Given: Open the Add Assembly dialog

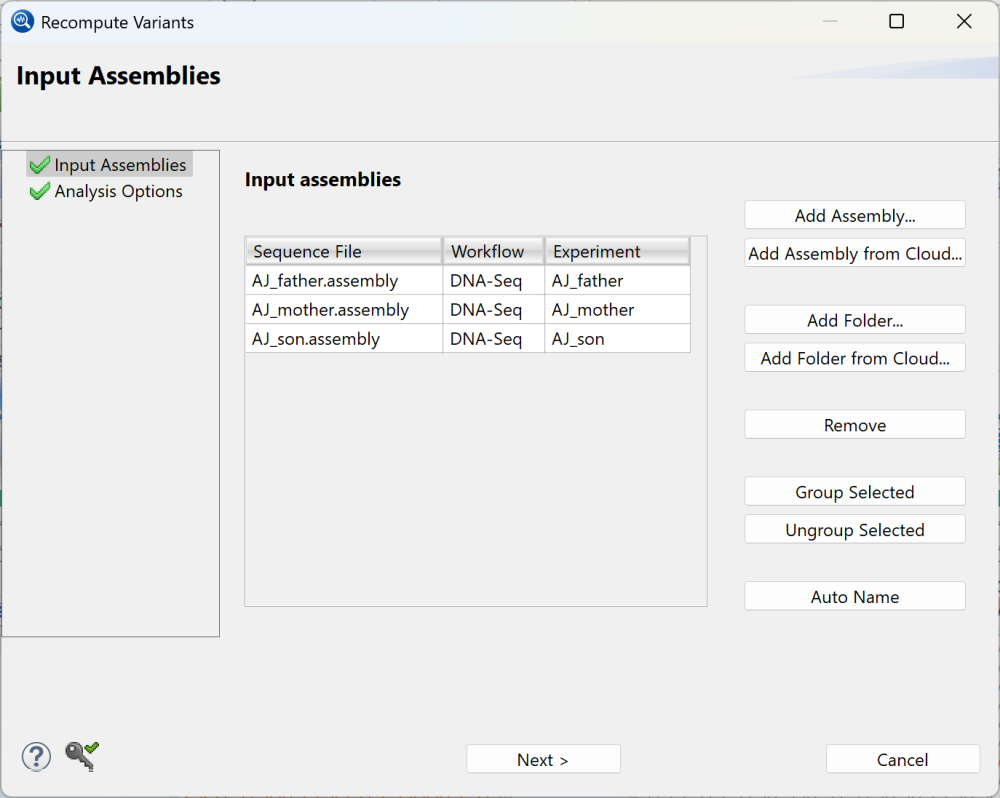Looking at the screenshot, I should (854, 214).
